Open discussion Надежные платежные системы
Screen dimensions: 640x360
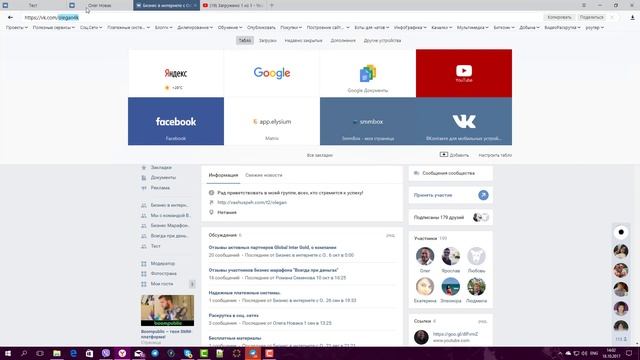click(244, 293)
